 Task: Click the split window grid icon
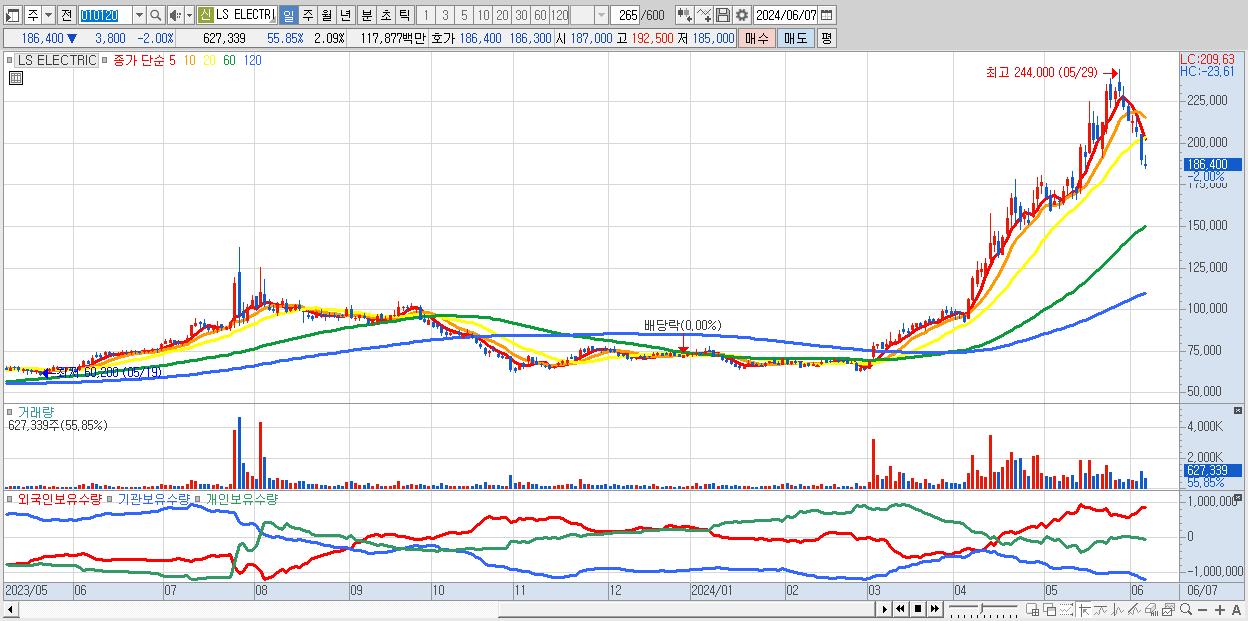click(x=1033, y=610)
